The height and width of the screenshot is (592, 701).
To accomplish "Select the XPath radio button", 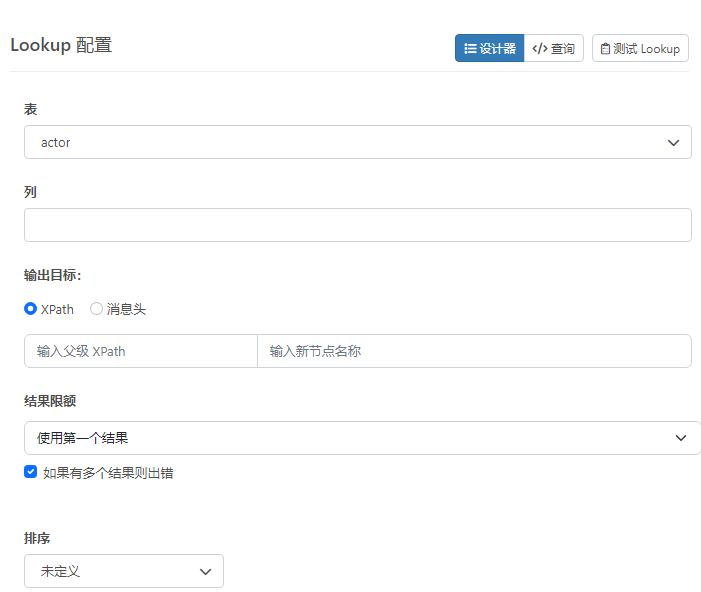I will [x=31, y=309].
